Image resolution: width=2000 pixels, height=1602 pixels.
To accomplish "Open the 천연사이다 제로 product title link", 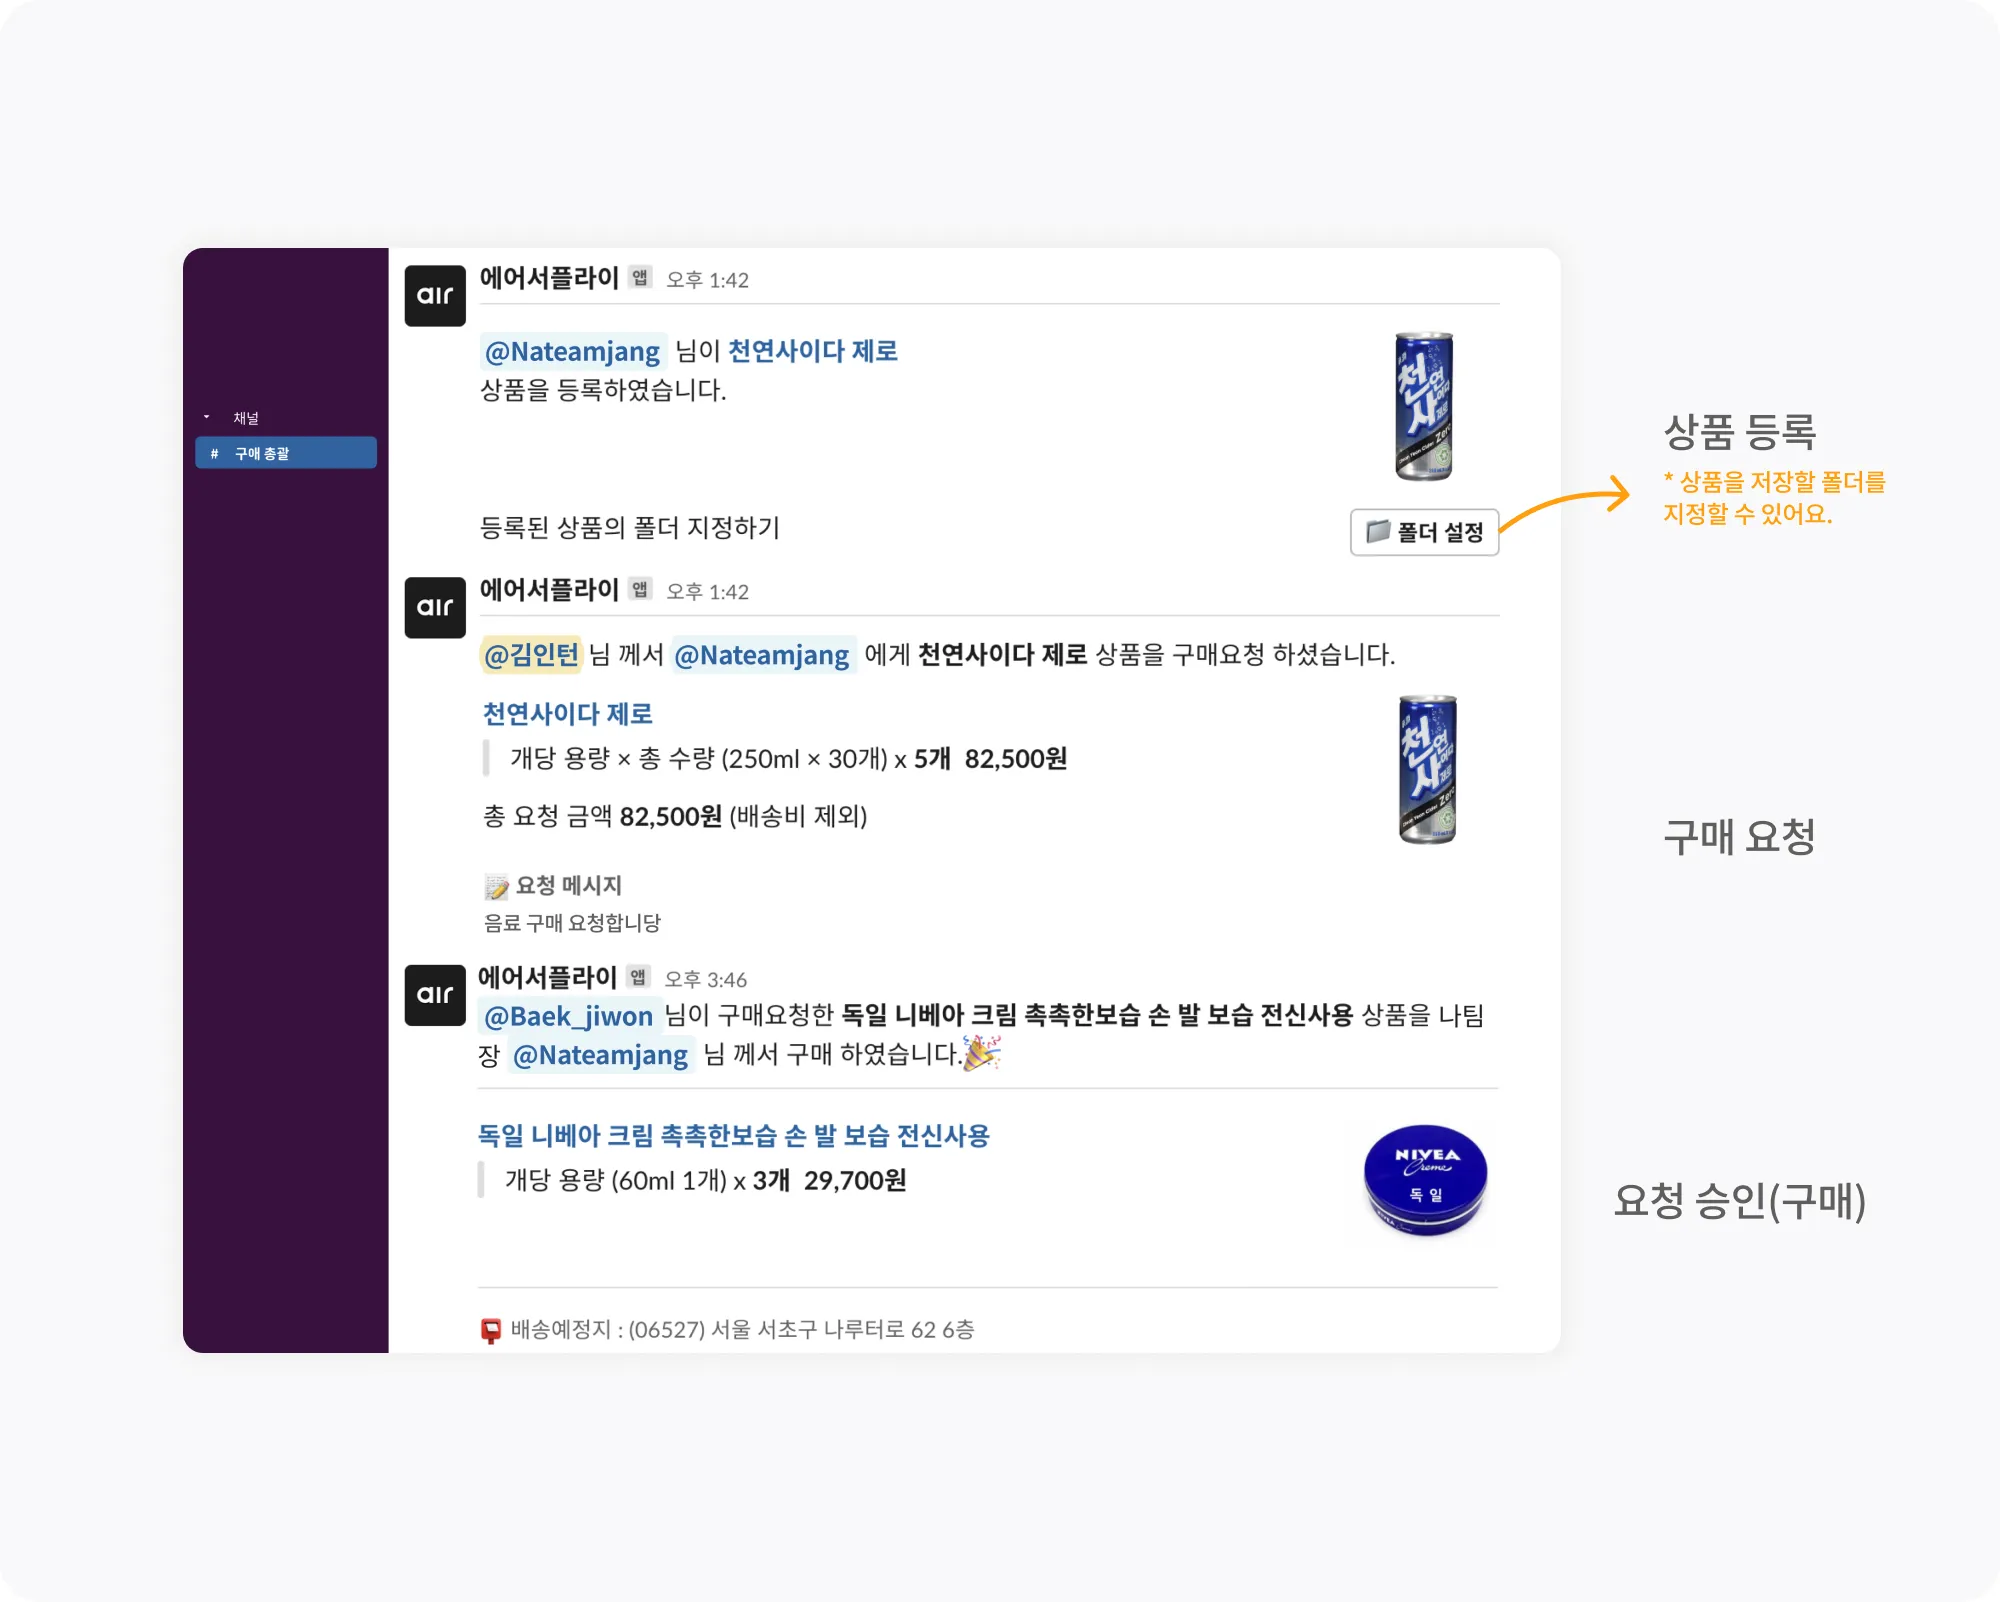I will point(567,714).
